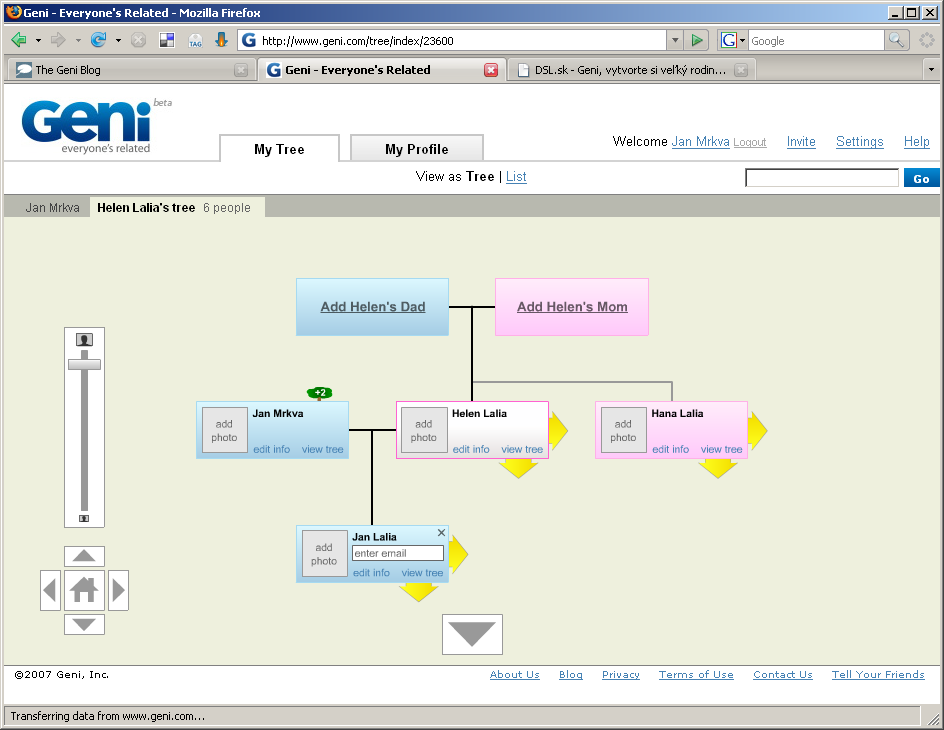Open the search engine selector dropdown
This screenshot has height=730, width=944.
tap(742, 40)
